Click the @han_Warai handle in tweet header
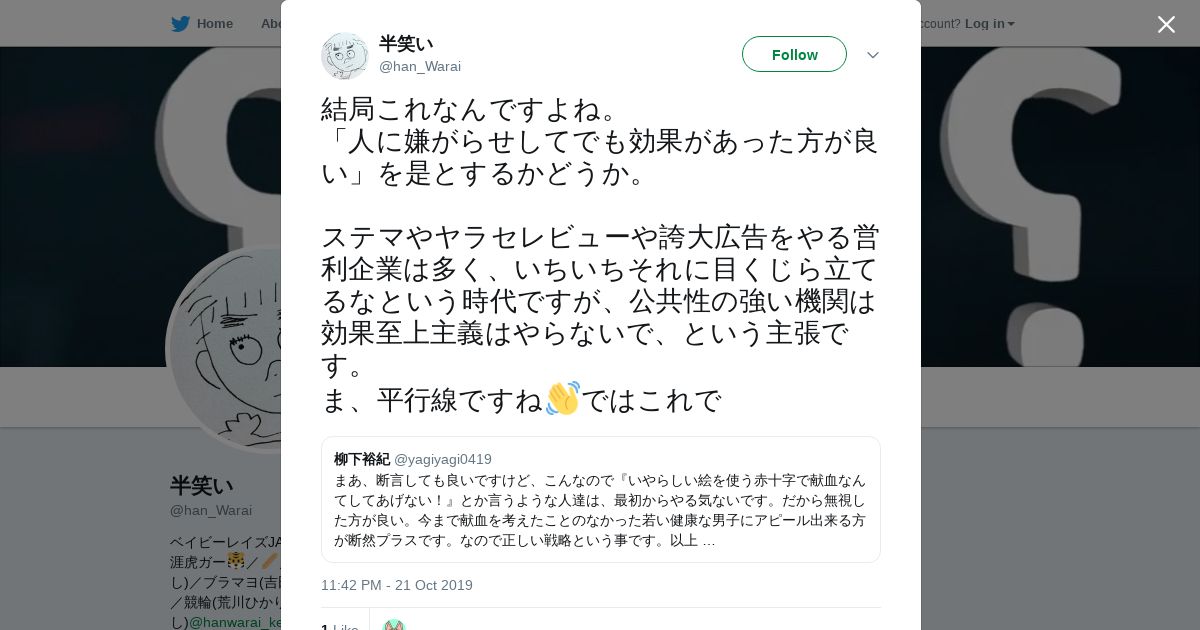 click(x=420, y=67)
